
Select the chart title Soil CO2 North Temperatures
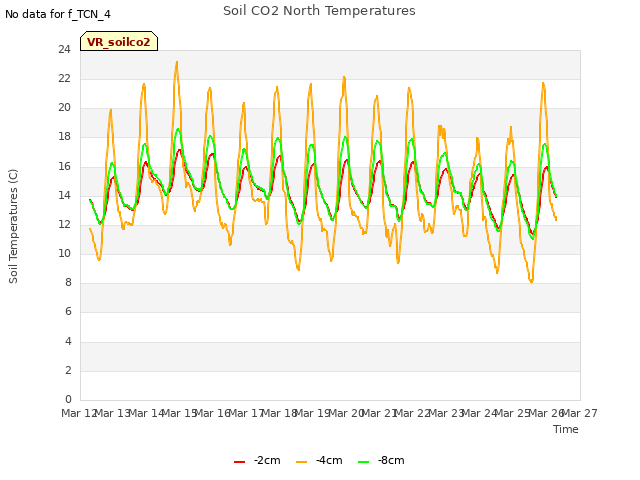click(319, 11)
